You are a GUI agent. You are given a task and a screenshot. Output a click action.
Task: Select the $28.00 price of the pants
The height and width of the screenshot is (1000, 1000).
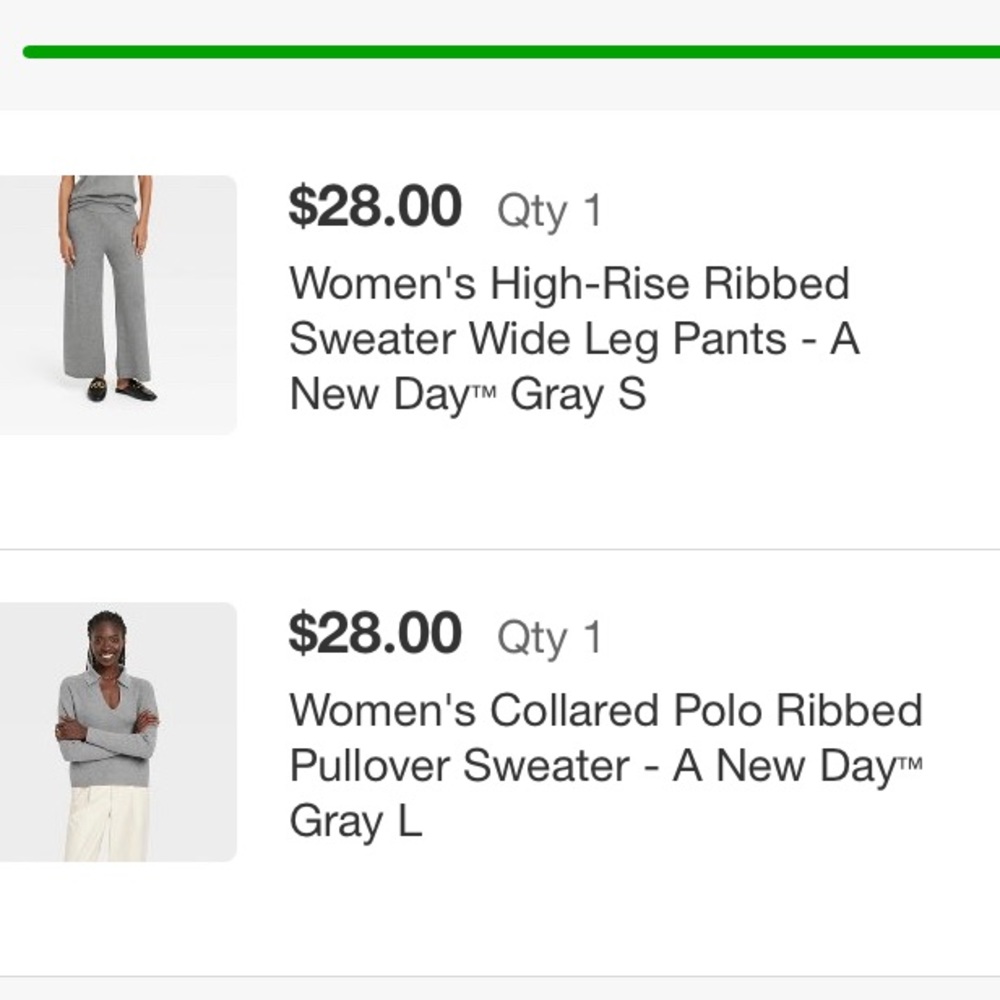click(x=375, y=207)
